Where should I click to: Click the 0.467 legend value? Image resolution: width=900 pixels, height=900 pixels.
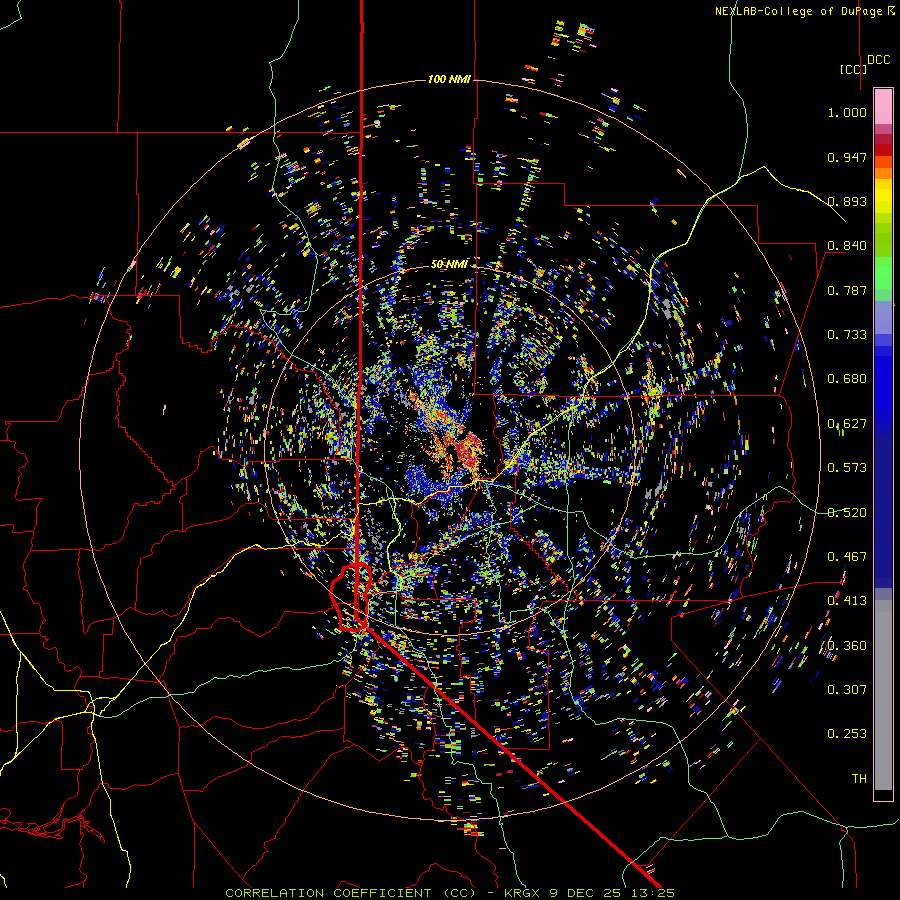point(847,557)
